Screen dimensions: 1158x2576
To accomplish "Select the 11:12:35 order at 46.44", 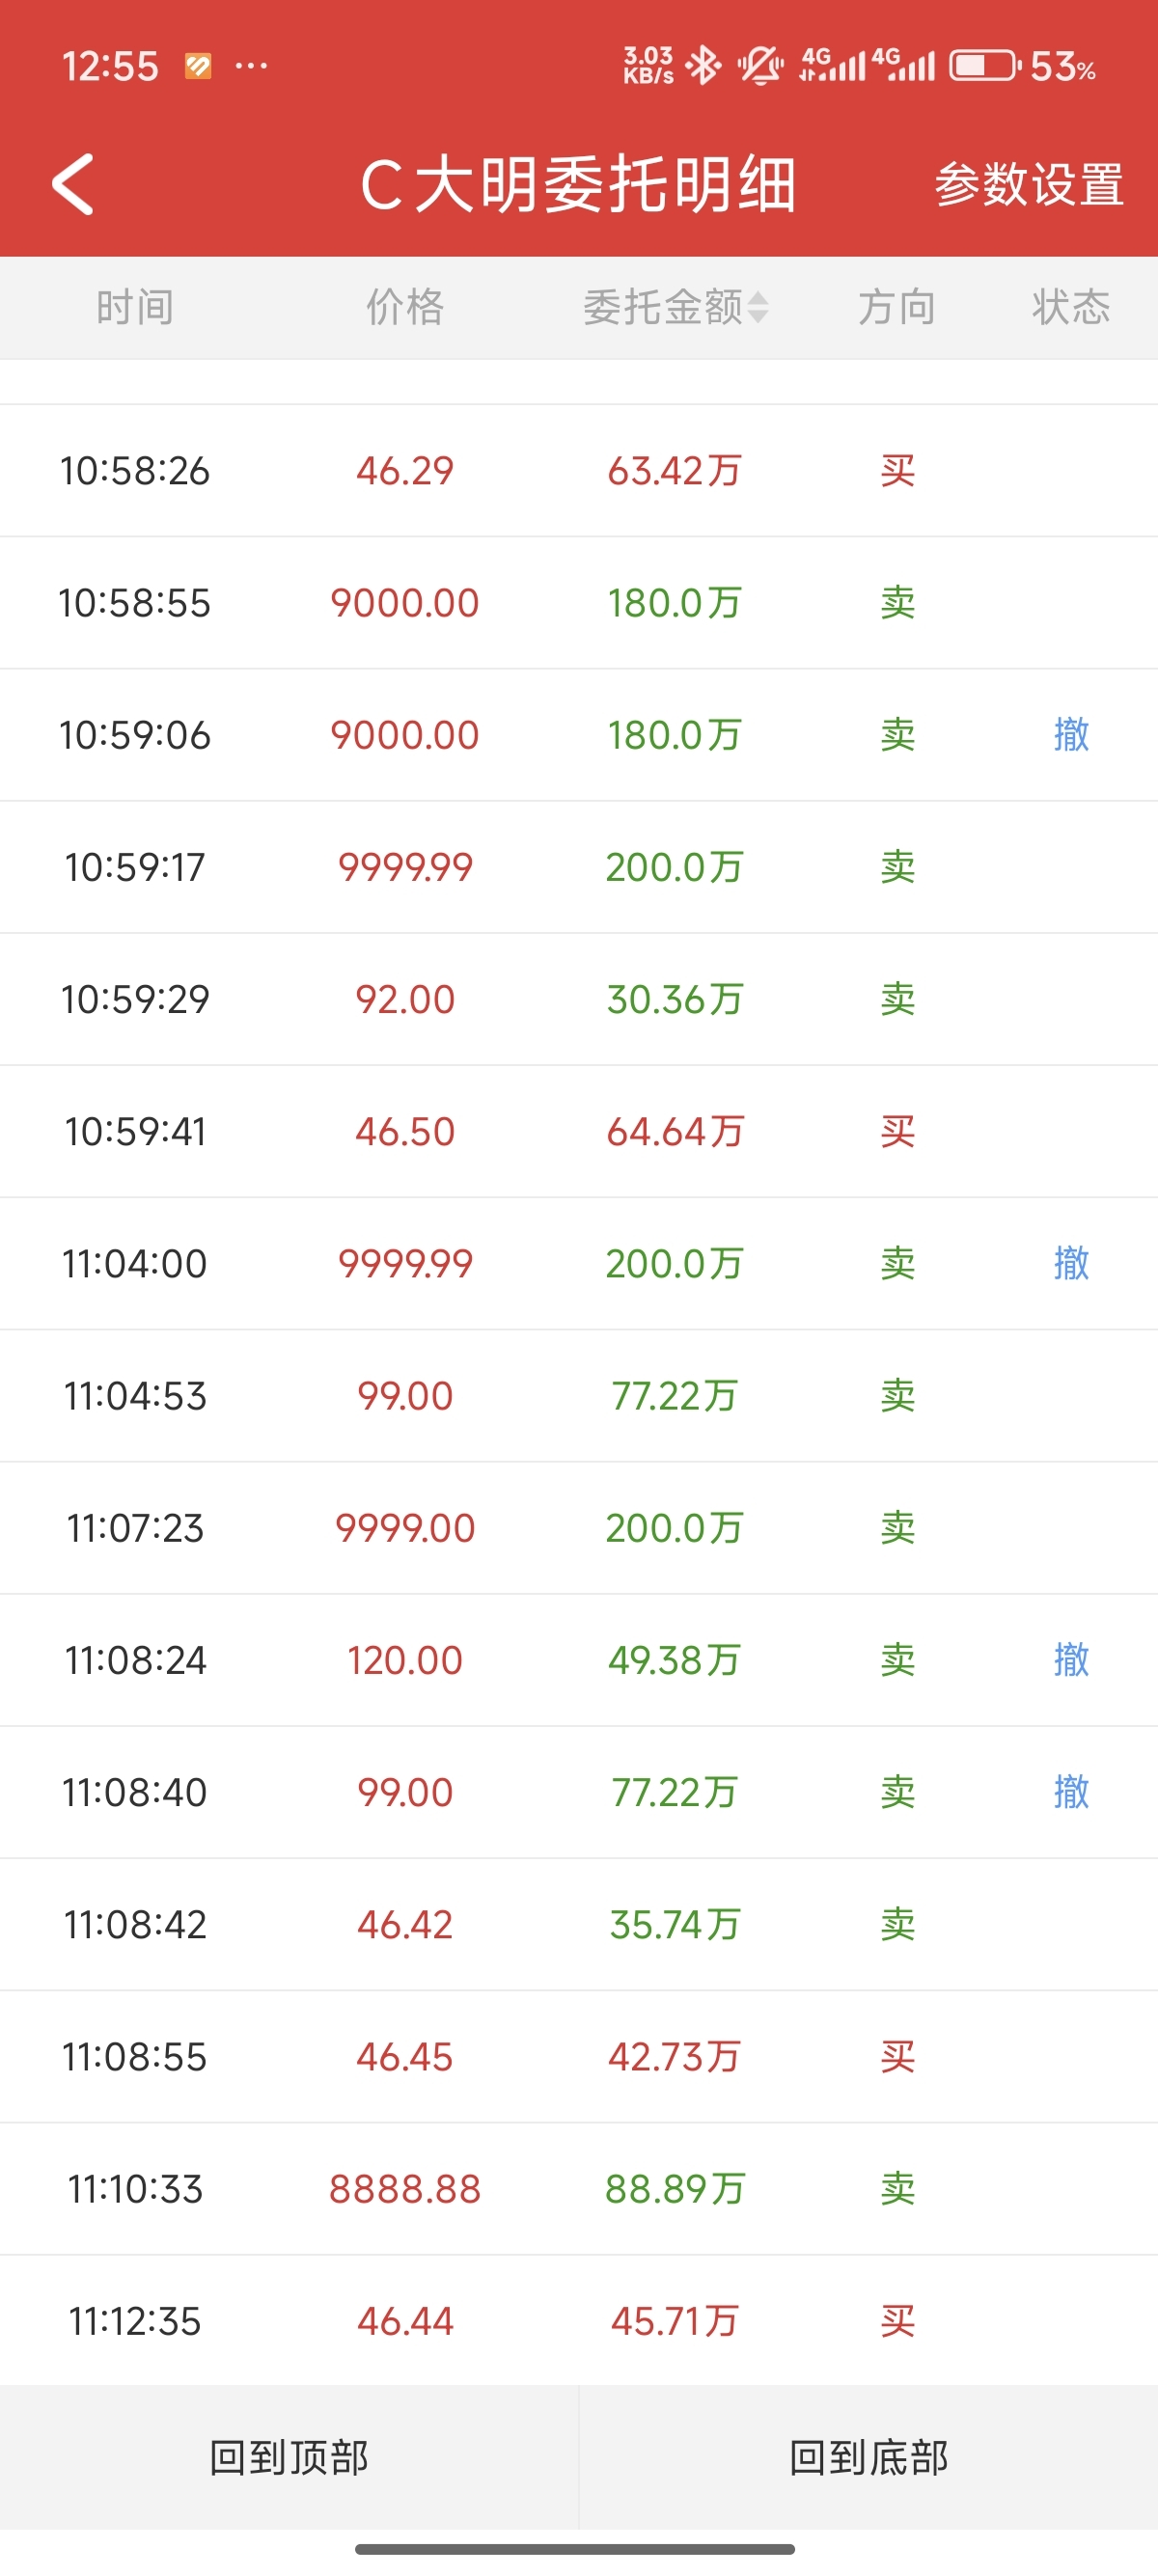I will [578, 2321].
